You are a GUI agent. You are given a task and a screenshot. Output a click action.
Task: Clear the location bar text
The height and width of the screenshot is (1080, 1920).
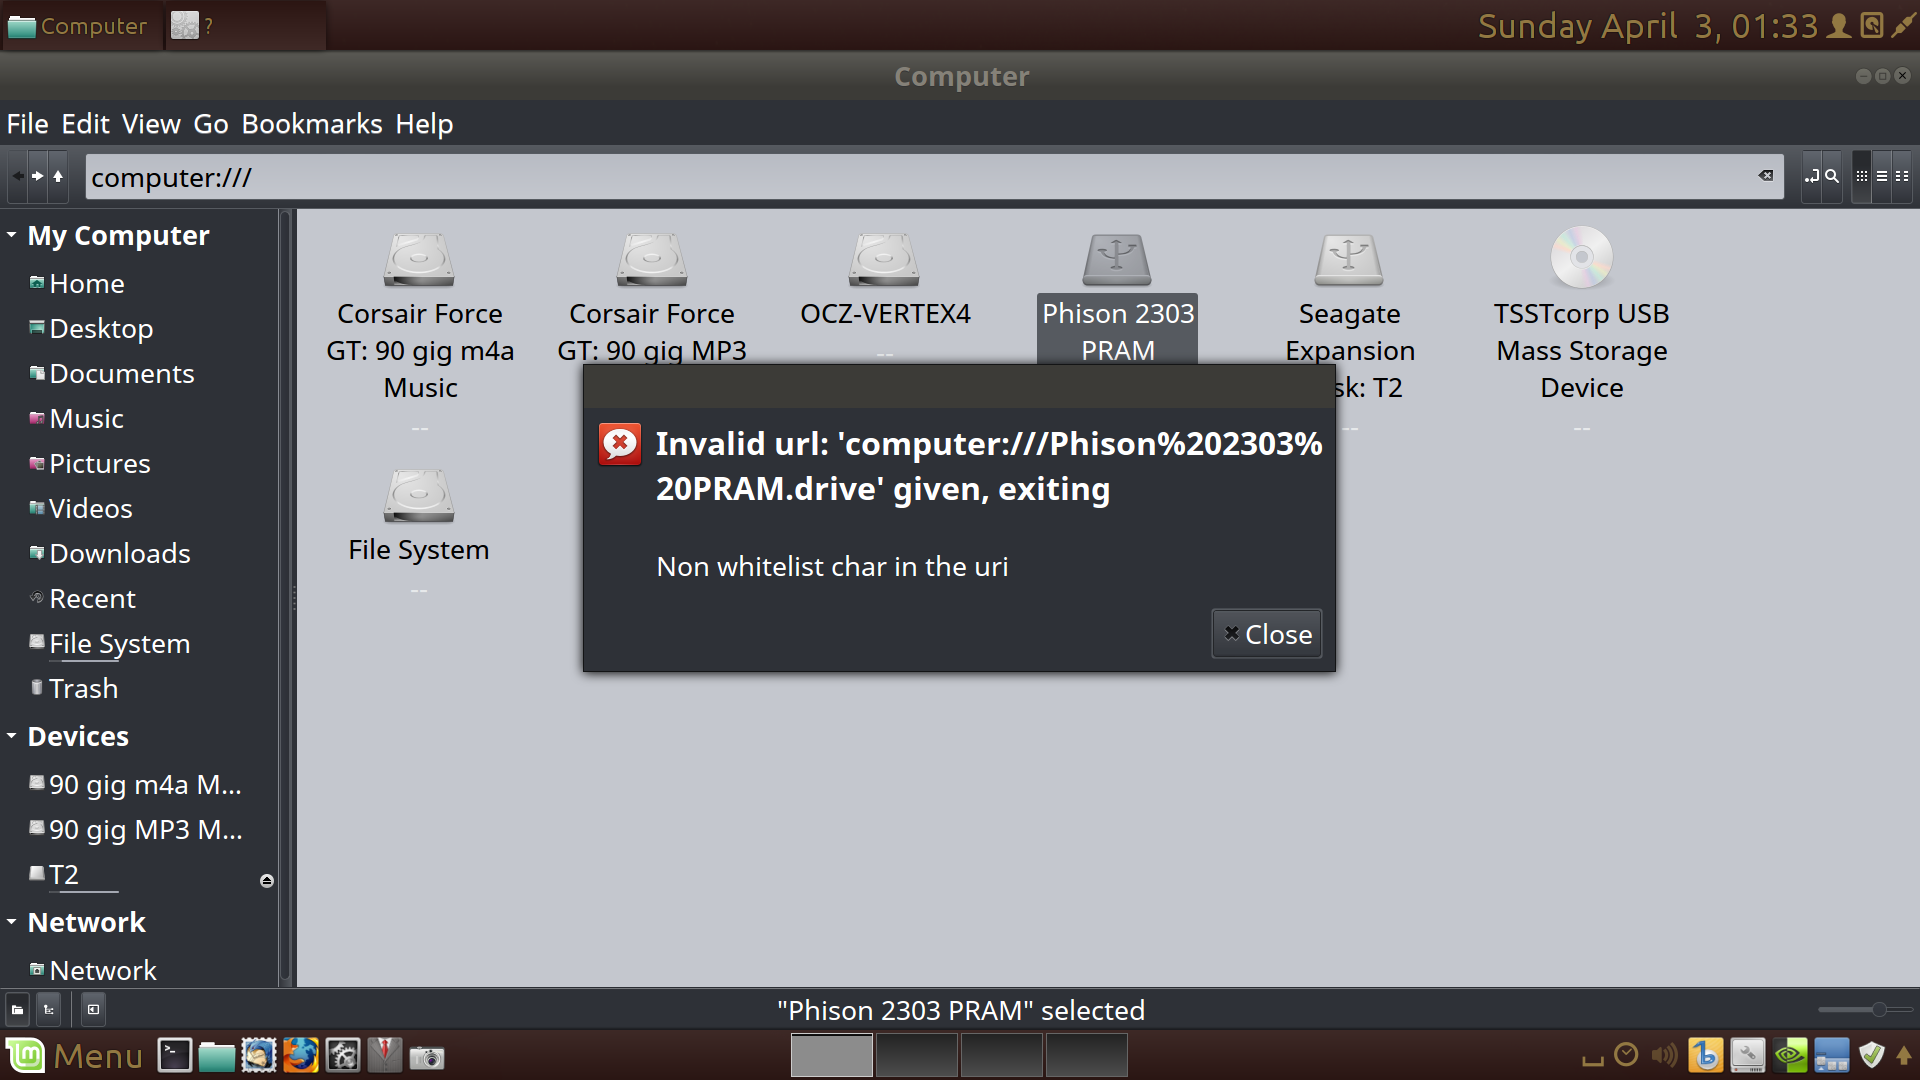coord(1766,176)
